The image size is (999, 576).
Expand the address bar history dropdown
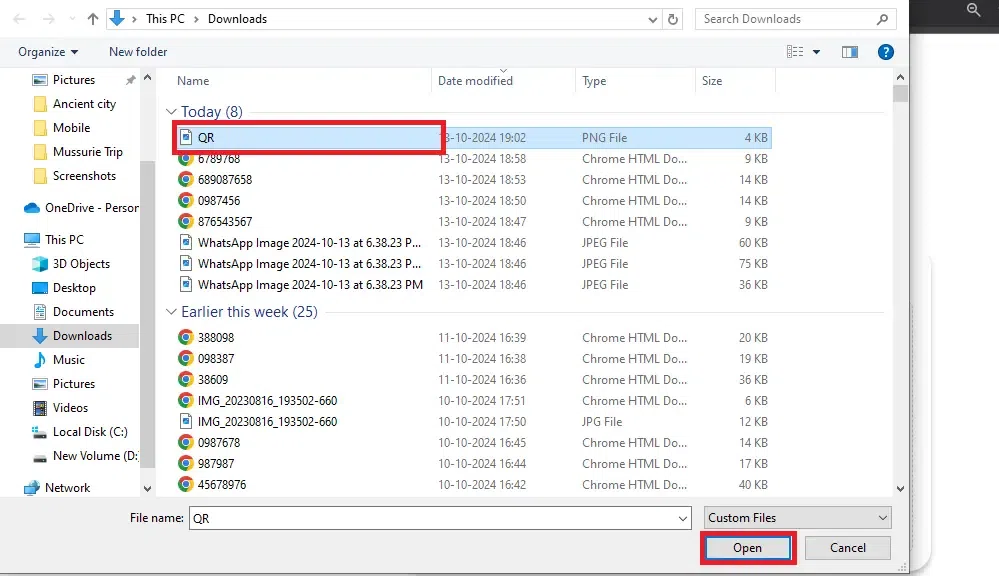click(652, 20)
